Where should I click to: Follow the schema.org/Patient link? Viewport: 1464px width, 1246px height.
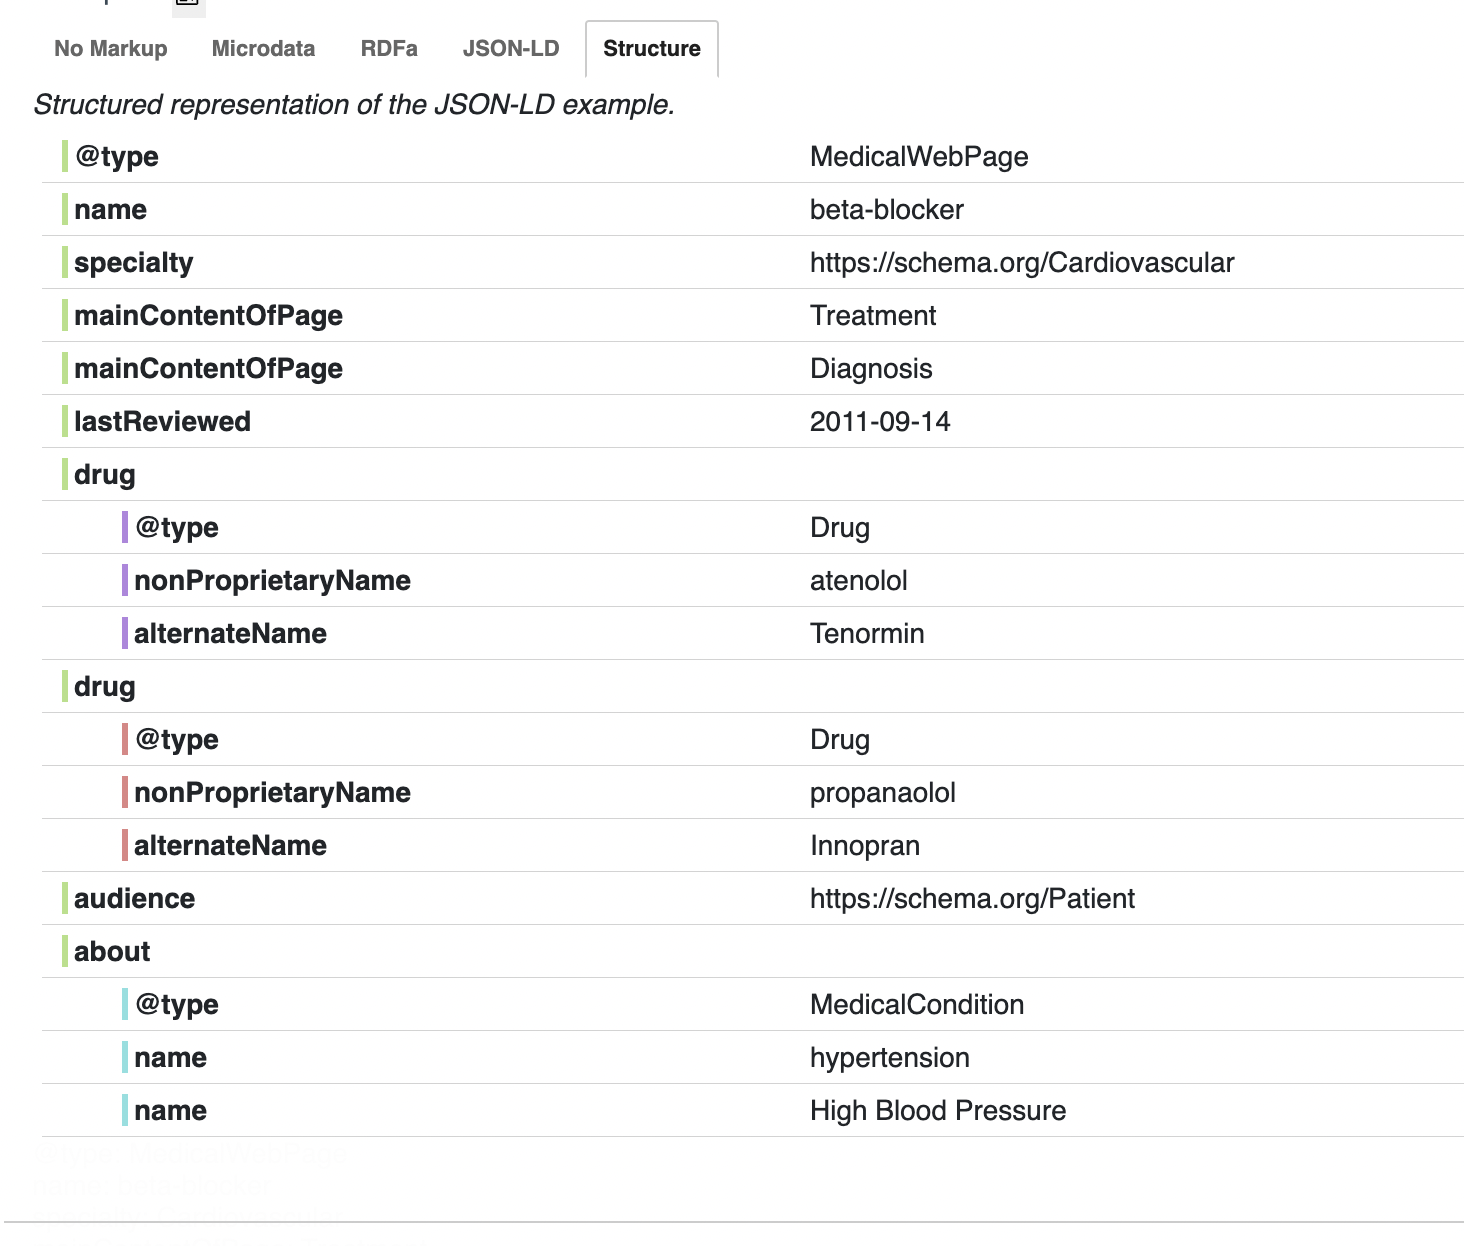coord(972,898)
